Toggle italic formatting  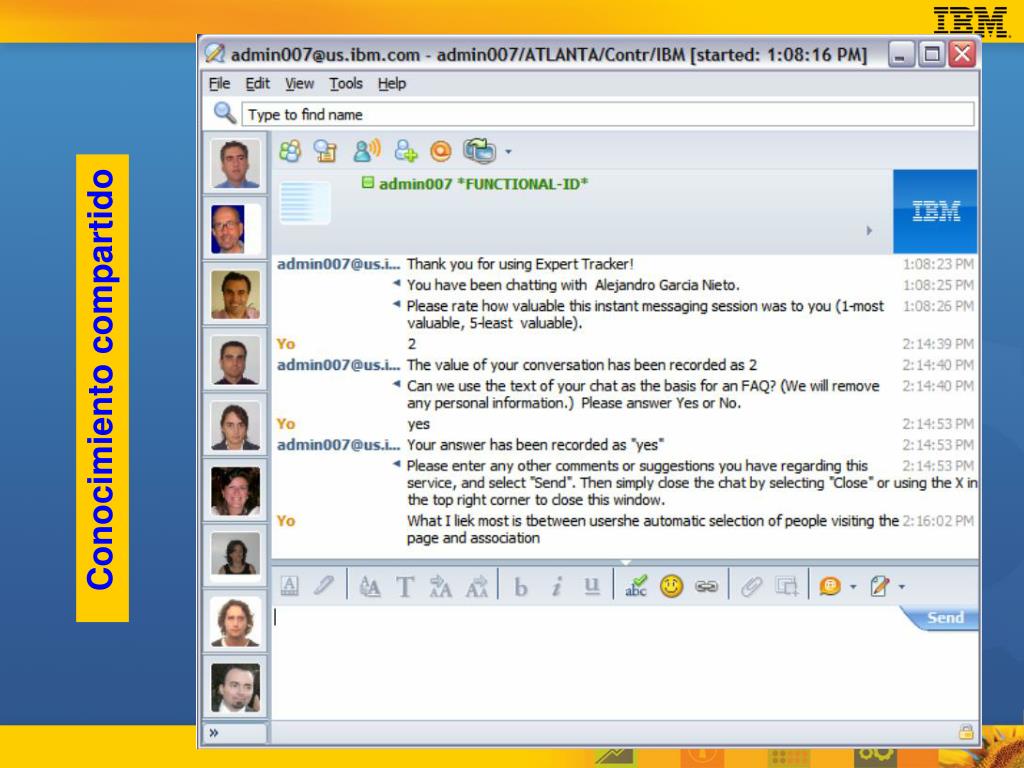pos(556,586)
